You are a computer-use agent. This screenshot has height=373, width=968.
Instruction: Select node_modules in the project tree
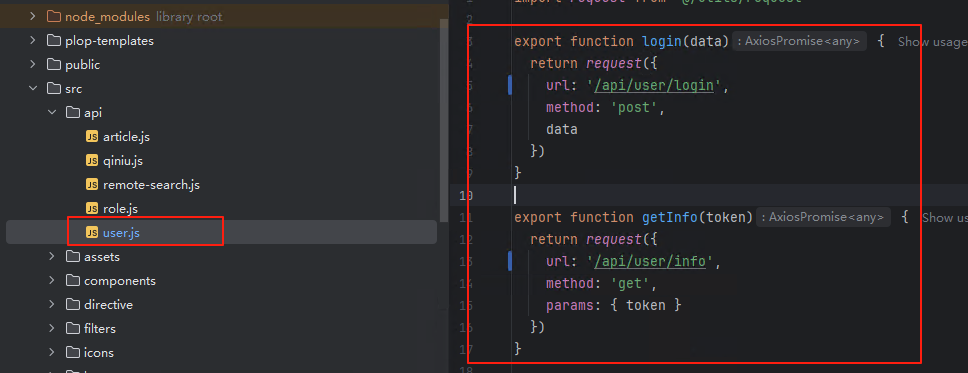pos(107,17)
